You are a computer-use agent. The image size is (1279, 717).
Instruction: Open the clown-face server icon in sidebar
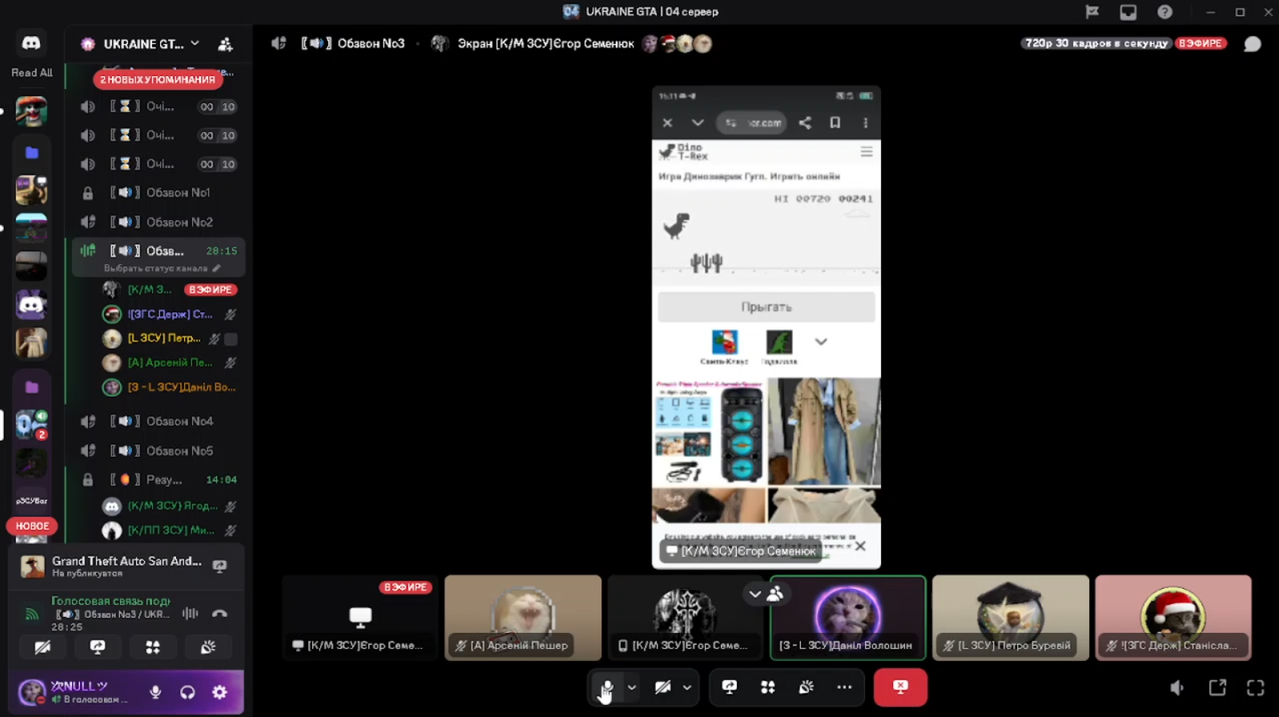pyautogui.click(x=31, y=111)
